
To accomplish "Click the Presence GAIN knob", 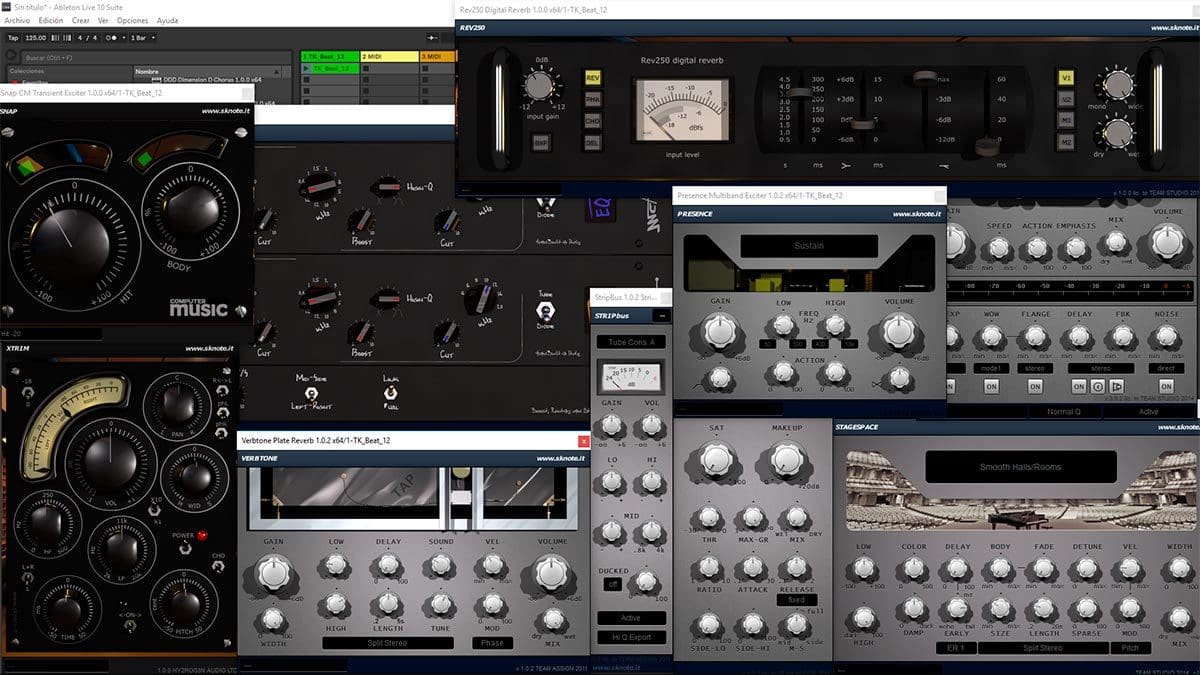I will [719, 331].
